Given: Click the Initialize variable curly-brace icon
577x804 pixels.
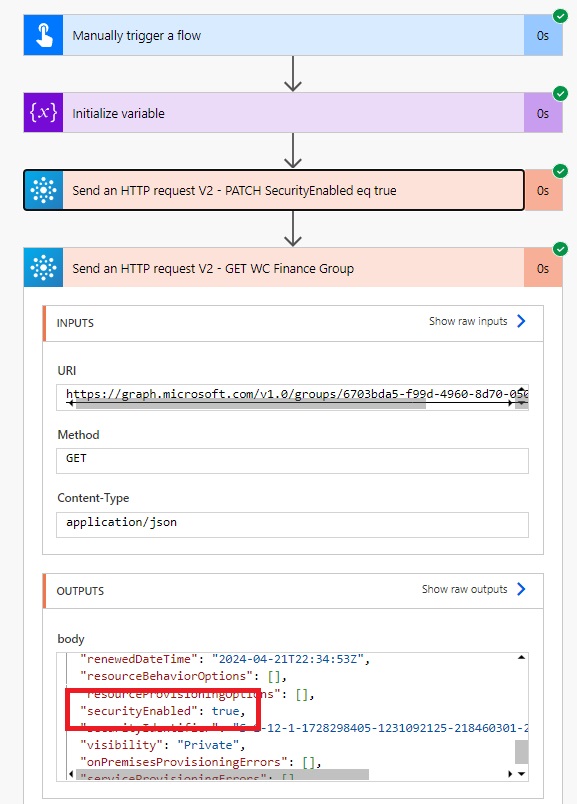Looking at the screenshot, I should tap(44, 113).
